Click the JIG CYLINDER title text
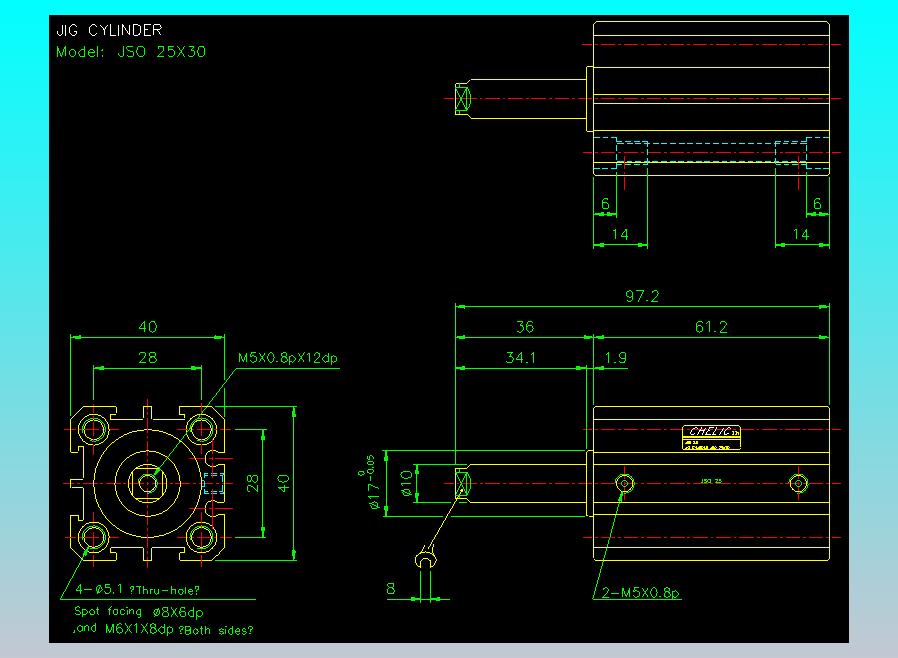 (x=109, y=31)
